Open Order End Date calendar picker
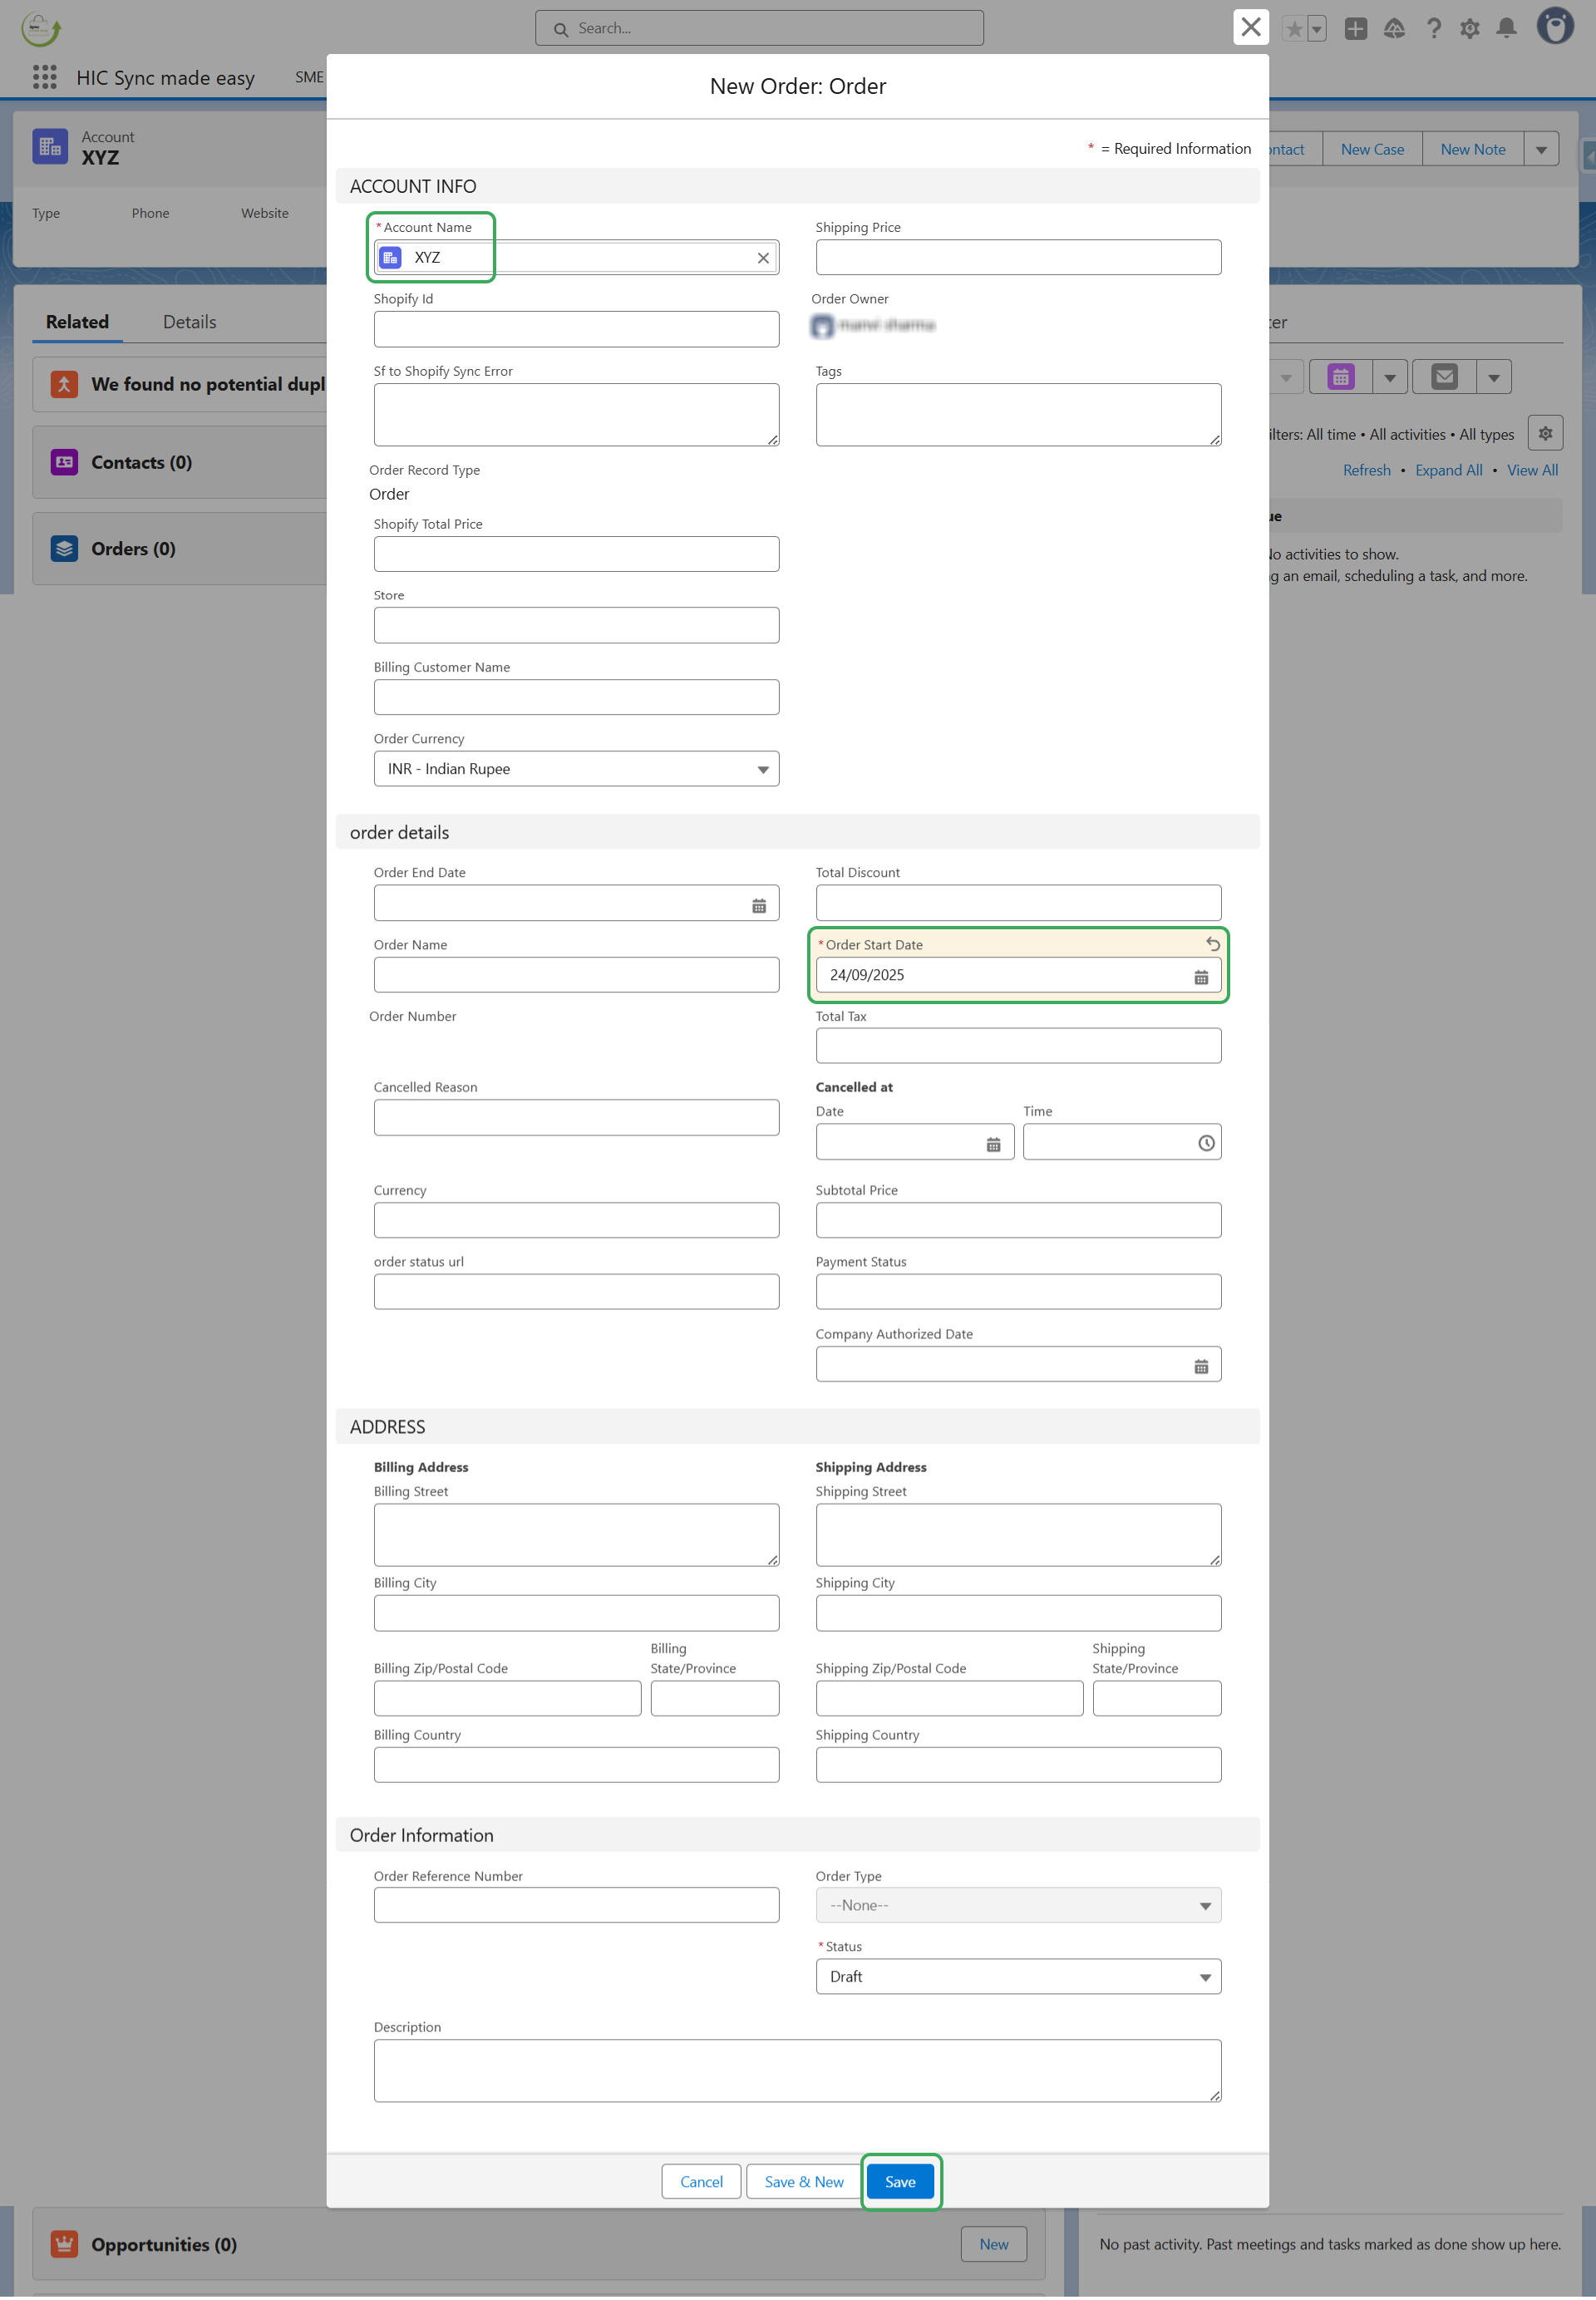 click(x=759, y=905)
